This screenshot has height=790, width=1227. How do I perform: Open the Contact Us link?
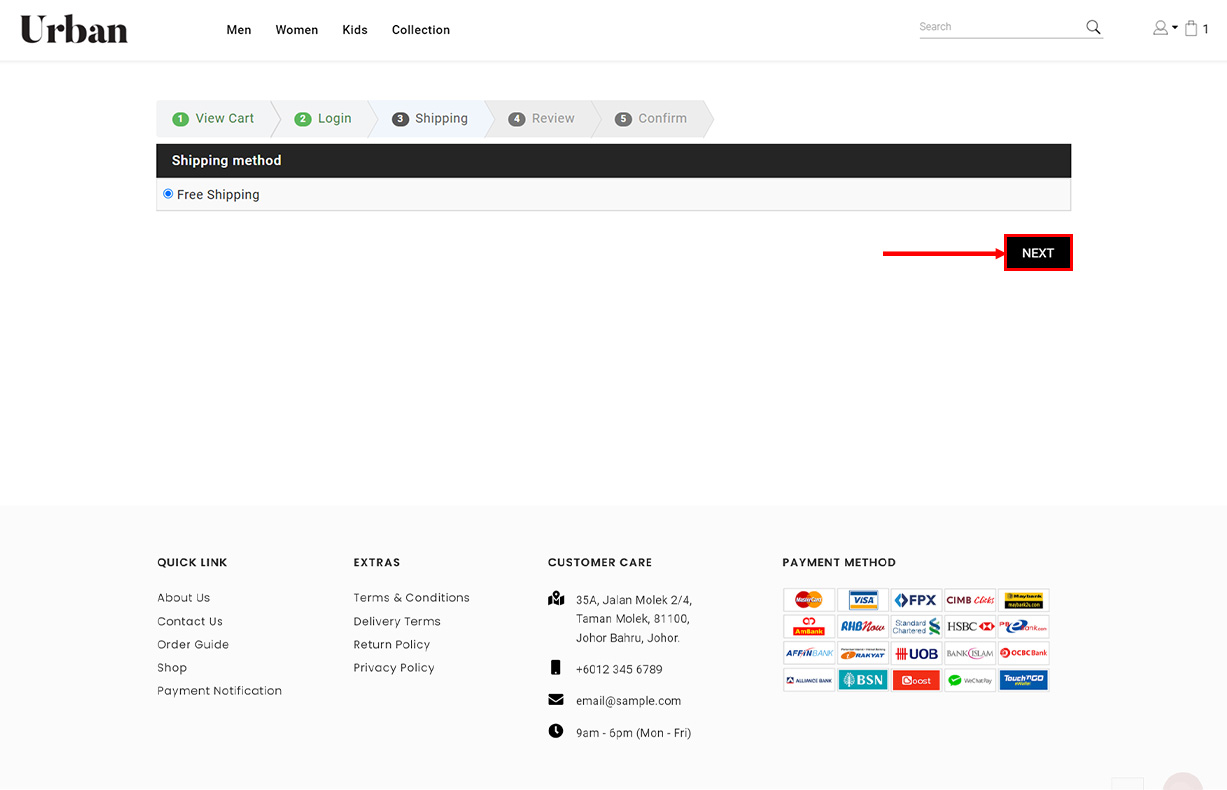click(x=190, y=621)
